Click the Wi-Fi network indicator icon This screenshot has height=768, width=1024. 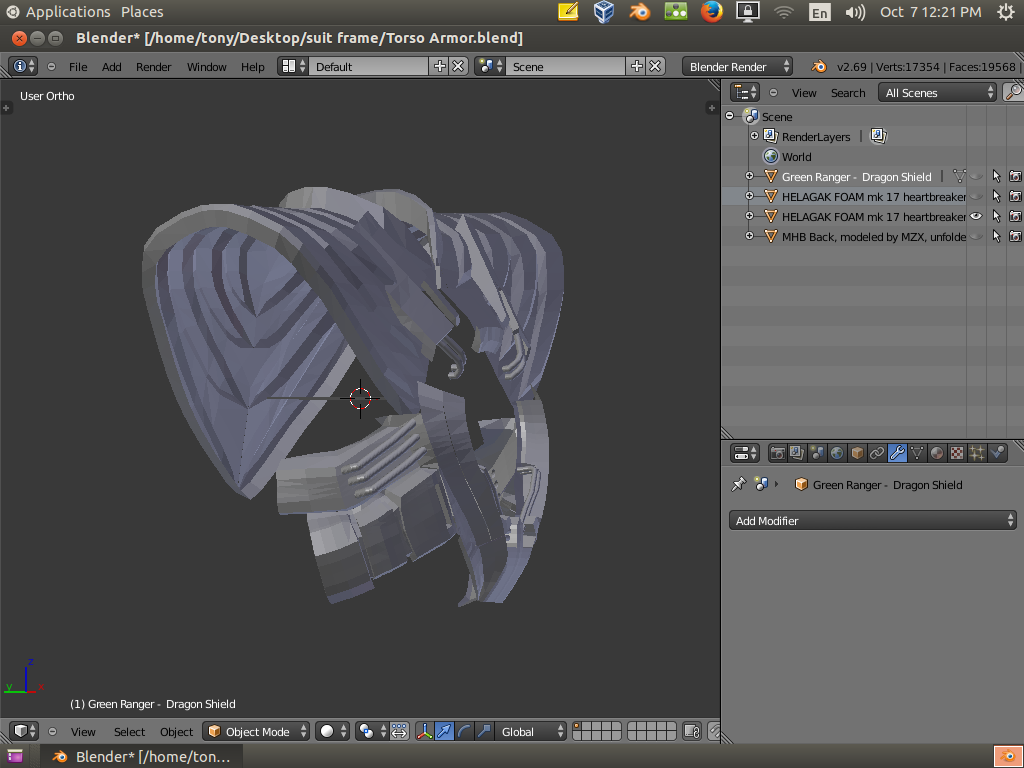783,12
